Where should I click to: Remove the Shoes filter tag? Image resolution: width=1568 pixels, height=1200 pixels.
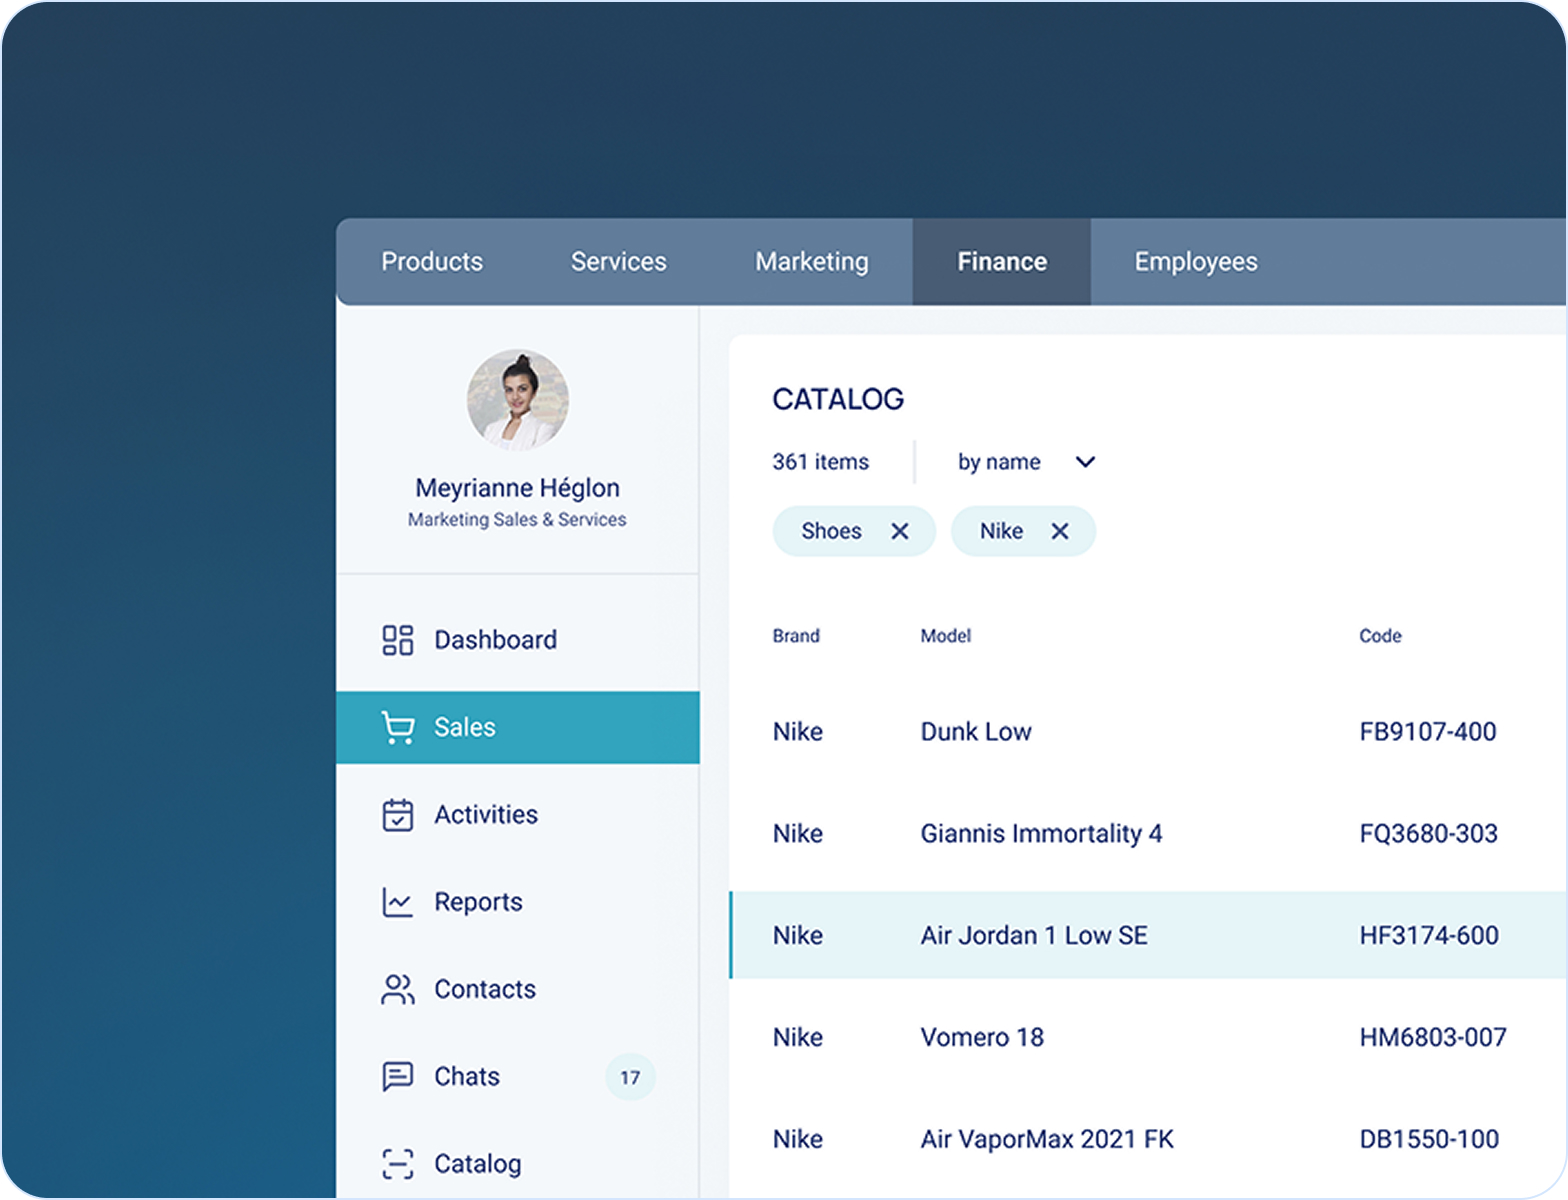coord(900,531)
